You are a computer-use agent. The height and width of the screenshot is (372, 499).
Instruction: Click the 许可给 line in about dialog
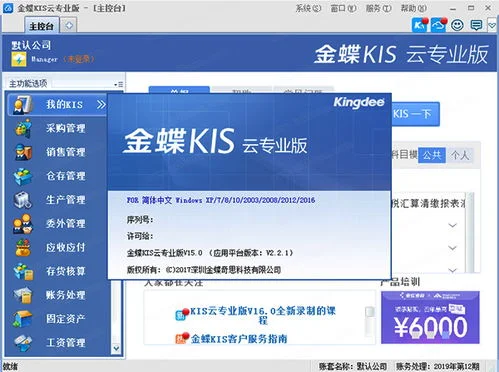click(140, 236)
